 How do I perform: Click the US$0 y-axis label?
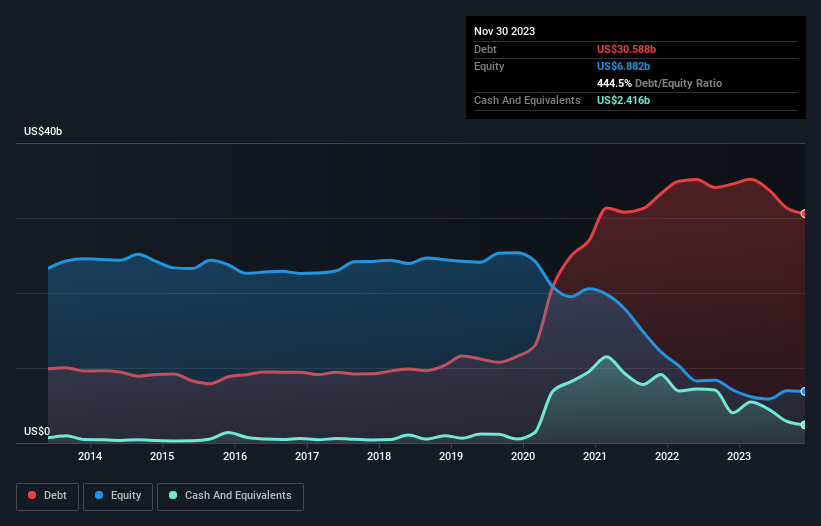point(37,431)
